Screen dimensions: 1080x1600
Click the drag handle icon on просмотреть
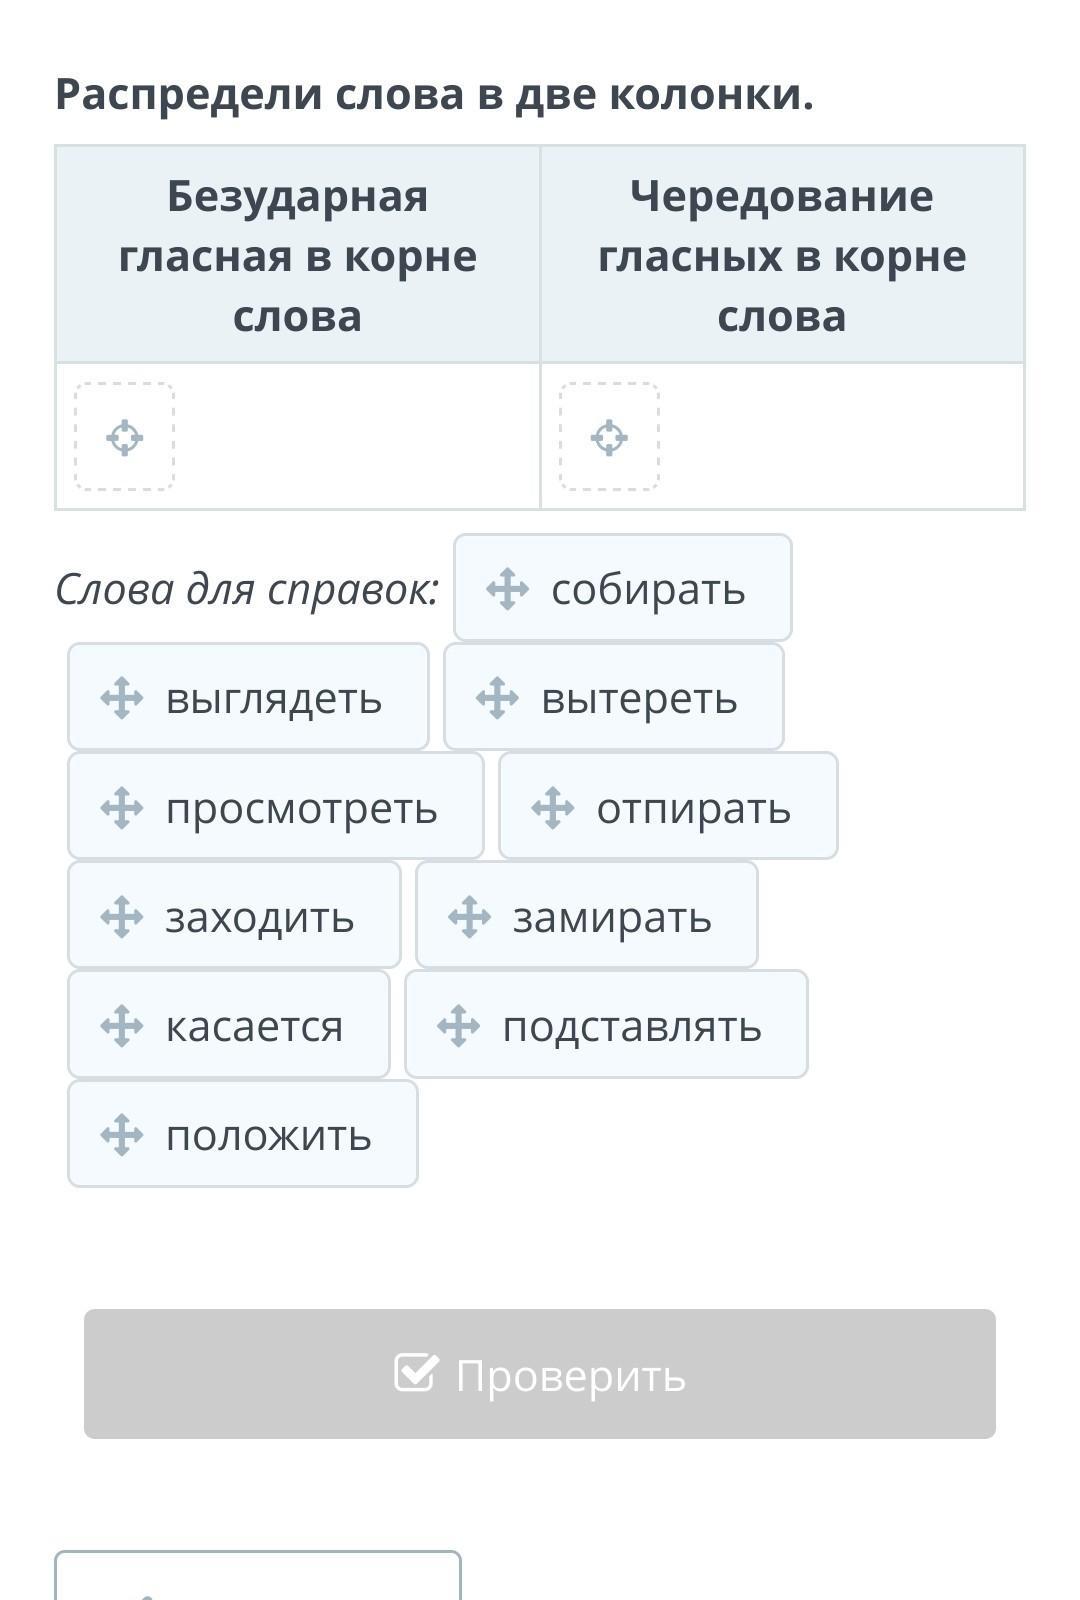coord(122,808)
